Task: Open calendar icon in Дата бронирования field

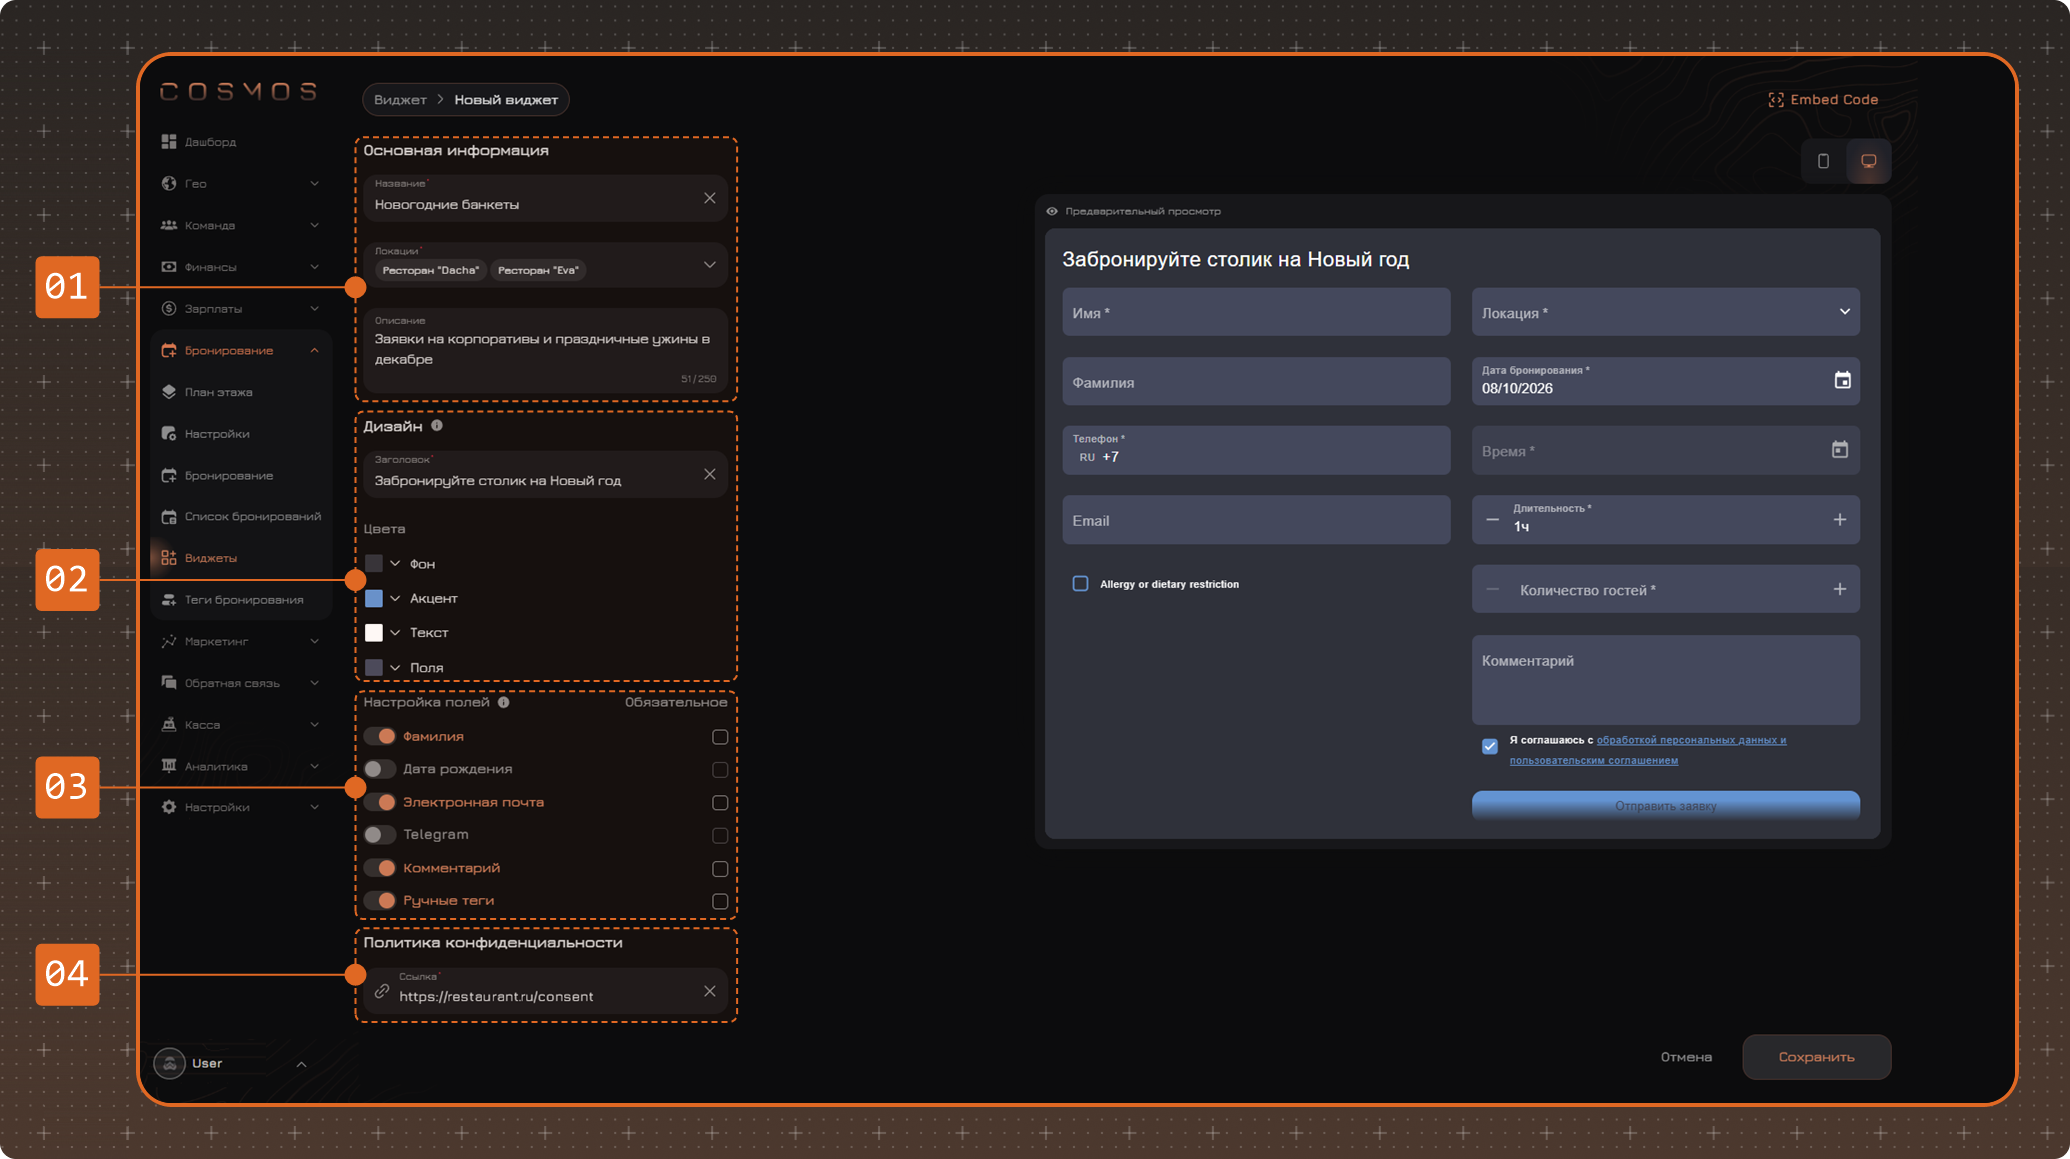Action: coord(1842,380)
